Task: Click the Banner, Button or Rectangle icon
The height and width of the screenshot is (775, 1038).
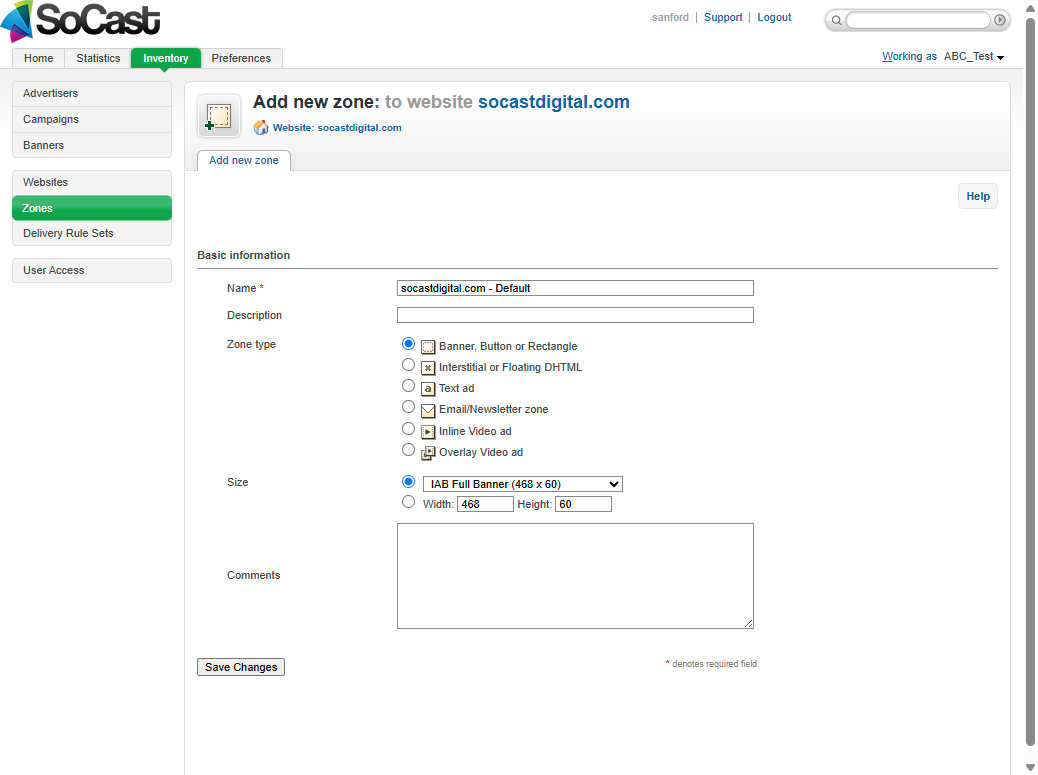Action: coord(428,347)
